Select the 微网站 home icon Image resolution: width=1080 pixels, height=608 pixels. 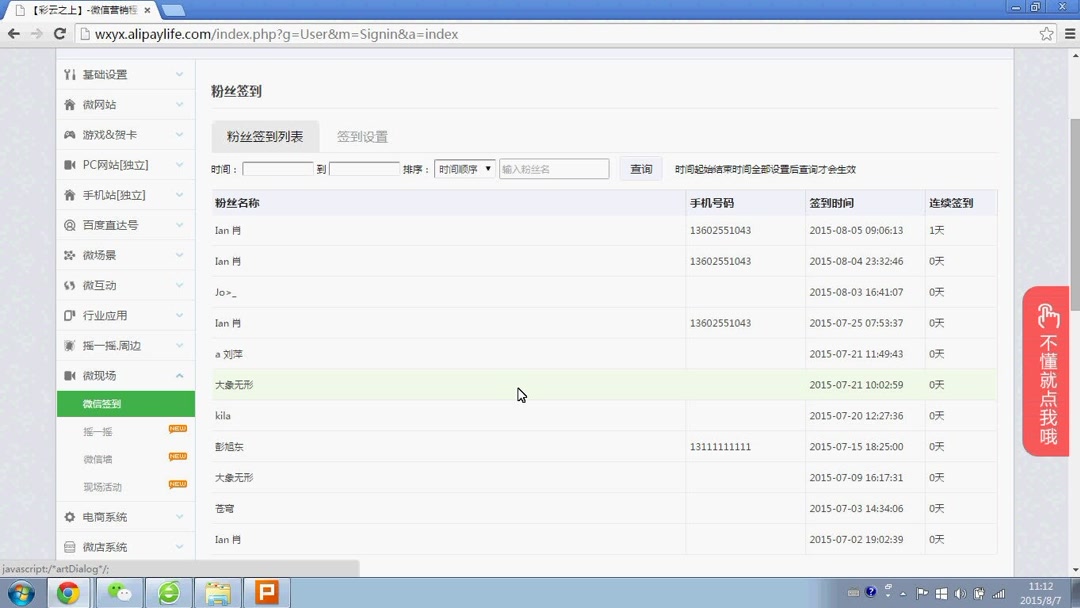point(68,104)
